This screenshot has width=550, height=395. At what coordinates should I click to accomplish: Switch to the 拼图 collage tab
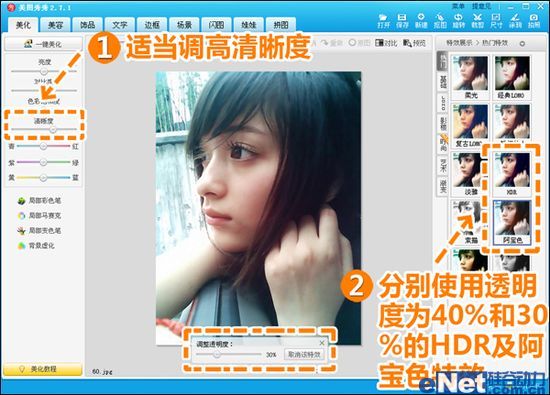281,25
